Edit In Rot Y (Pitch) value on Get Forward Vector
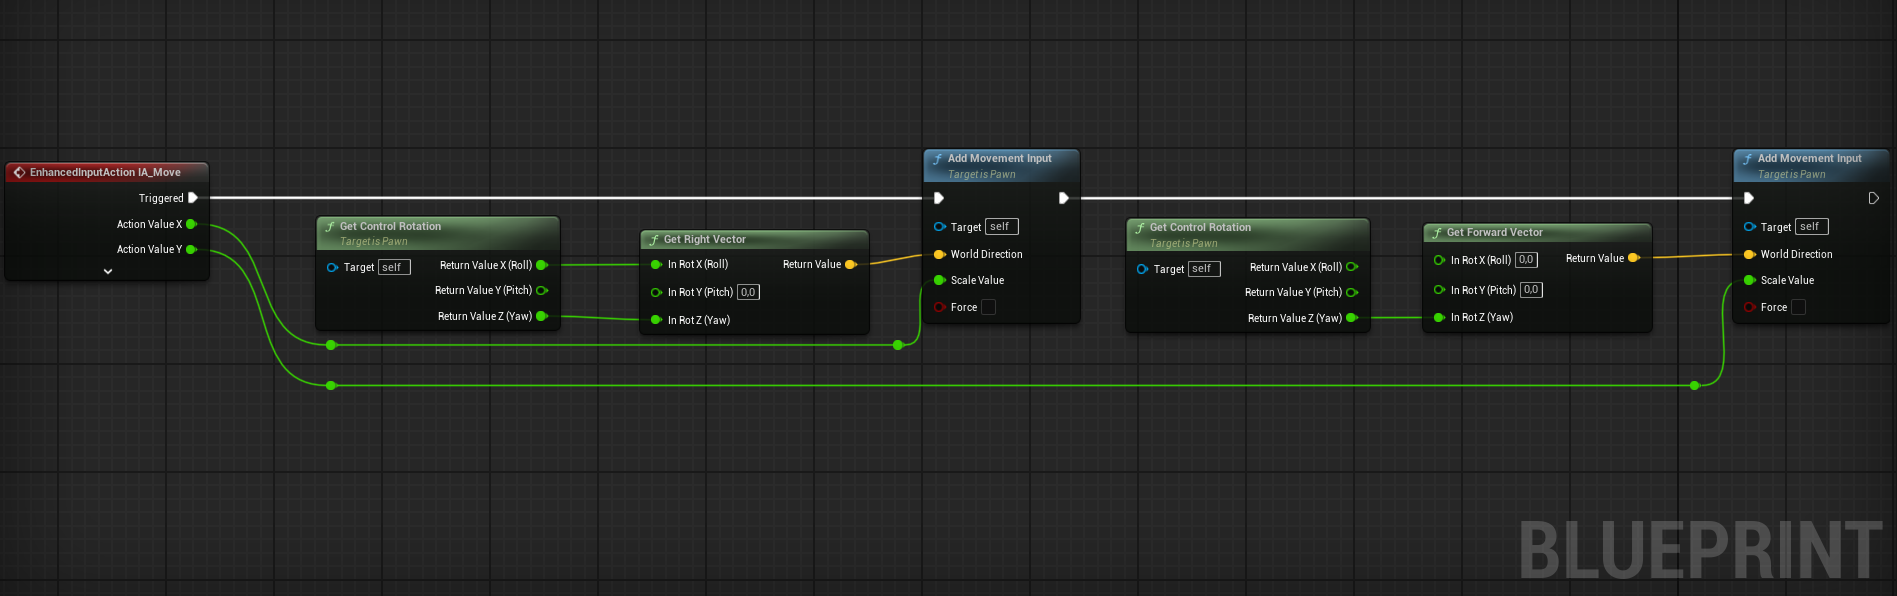Screen dimensions: 1897x596 click(1531, 290)
